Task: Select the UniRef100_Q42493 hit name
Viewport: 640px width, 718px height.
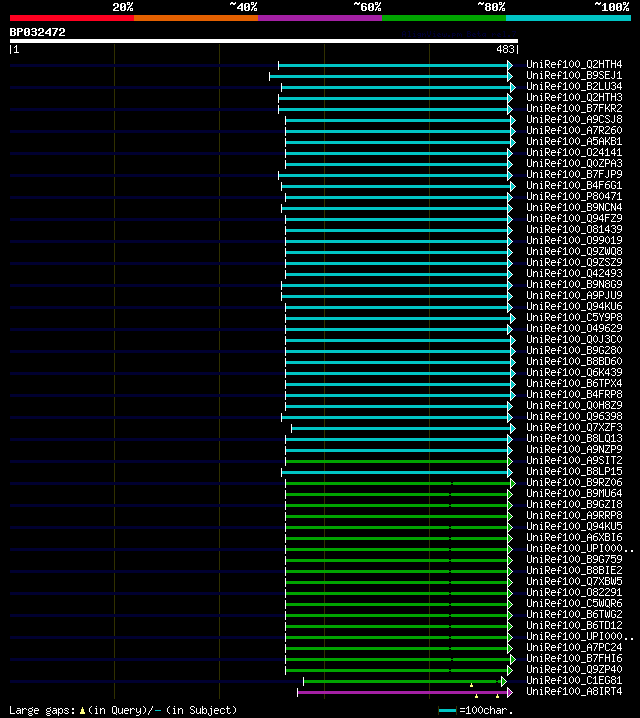Action: 574,273
